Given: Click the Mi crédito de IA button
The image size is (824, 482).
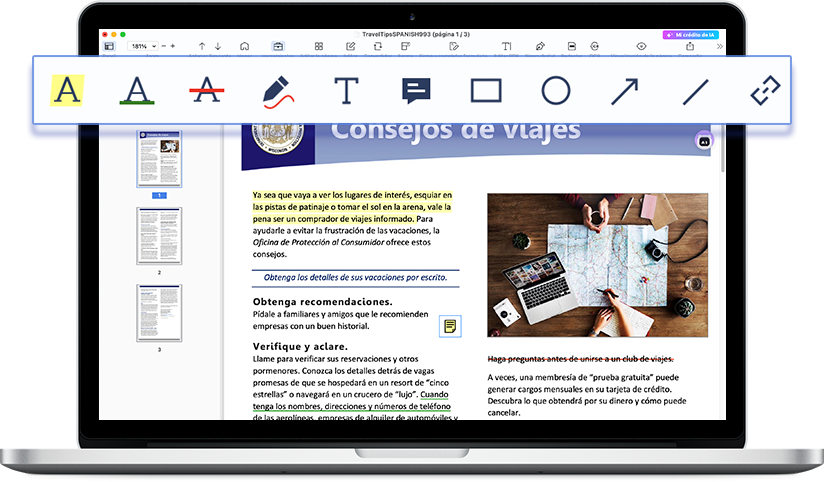Looking at the screenshot, I should point(691,35).
